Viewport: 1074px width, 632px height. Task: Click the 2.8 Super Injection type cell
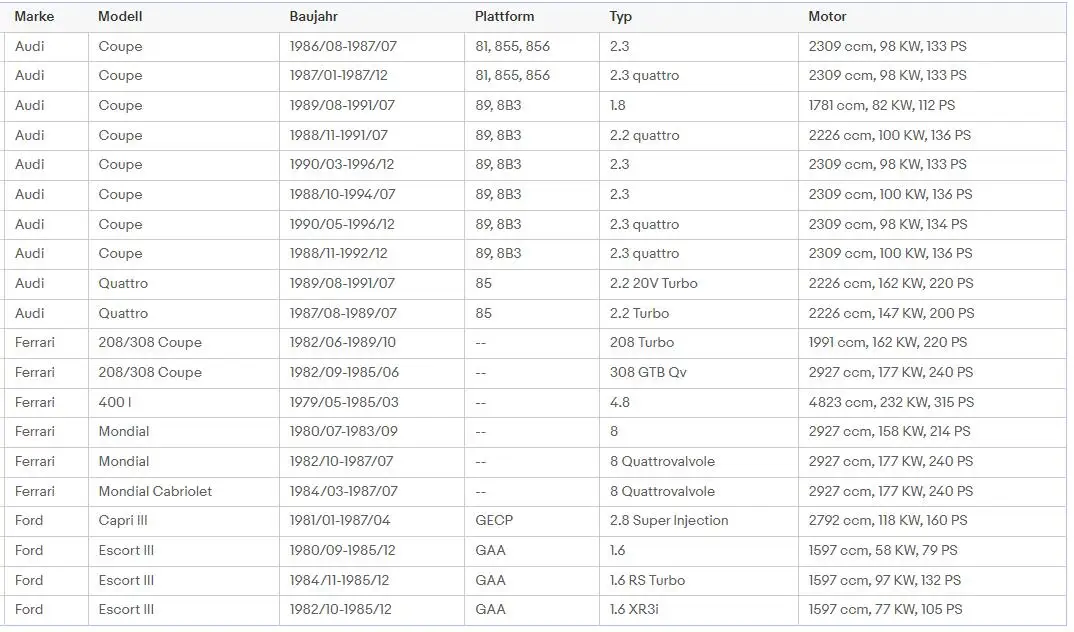[669, 521]
